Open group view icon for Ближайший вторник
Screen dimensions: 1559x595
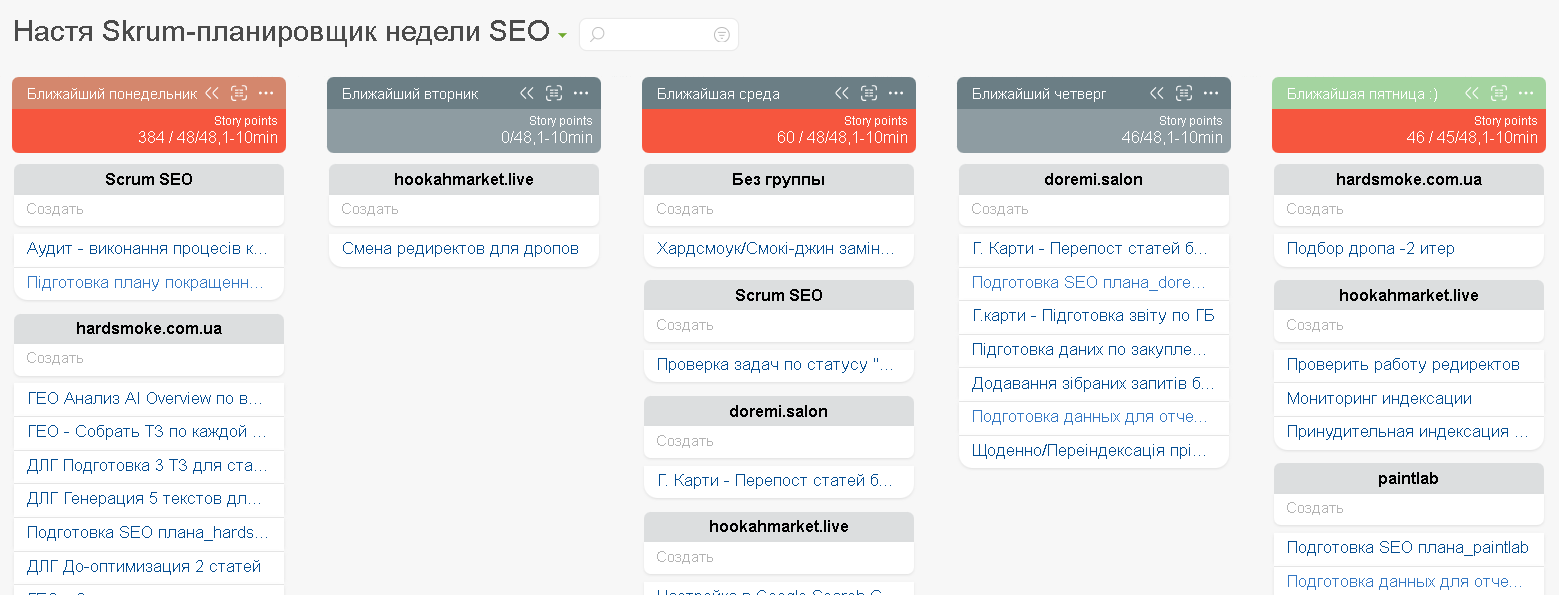click(x=554, y=93)
